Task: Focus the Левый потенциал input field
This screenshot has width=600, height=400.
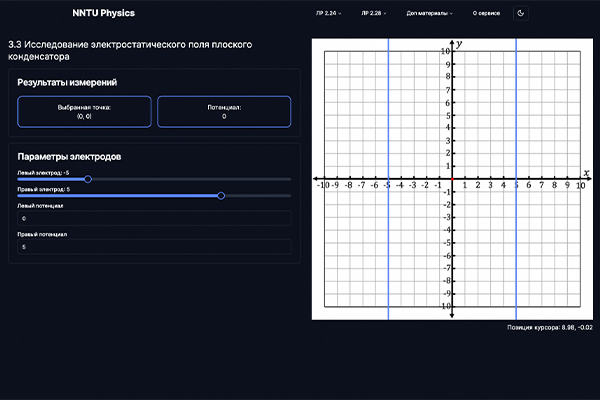Action: 154,218
